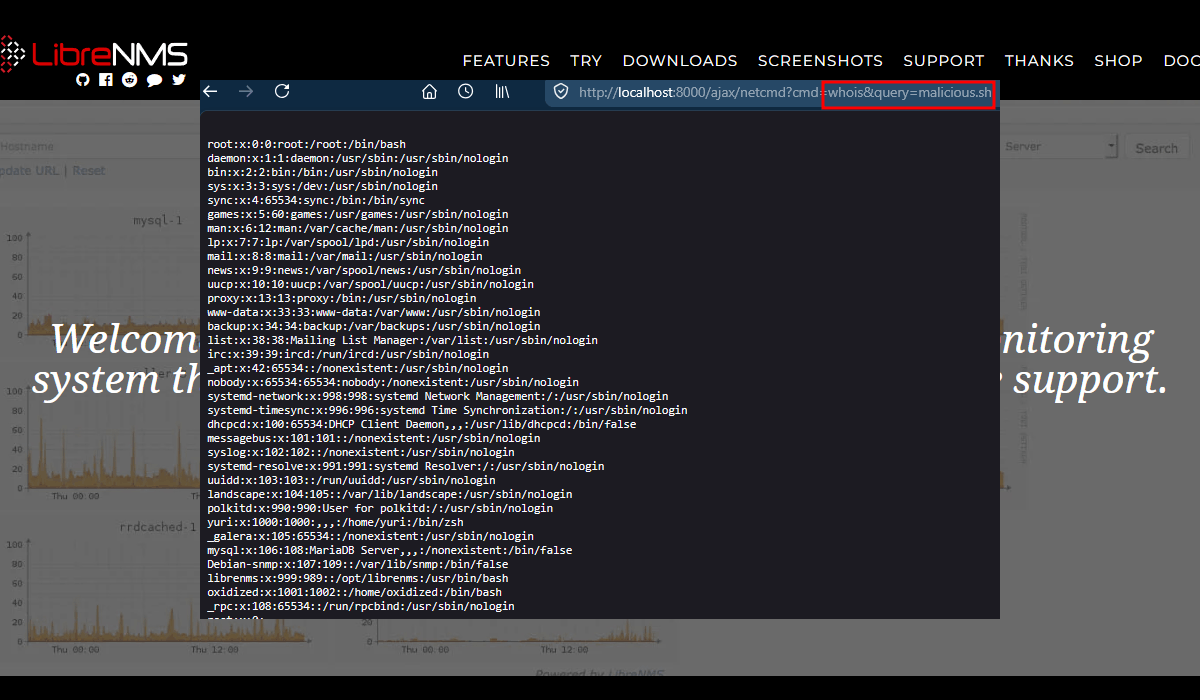1200x700 pixels.
Task: Open the DOWNLOADS page
Action: (x=680, y=60)
